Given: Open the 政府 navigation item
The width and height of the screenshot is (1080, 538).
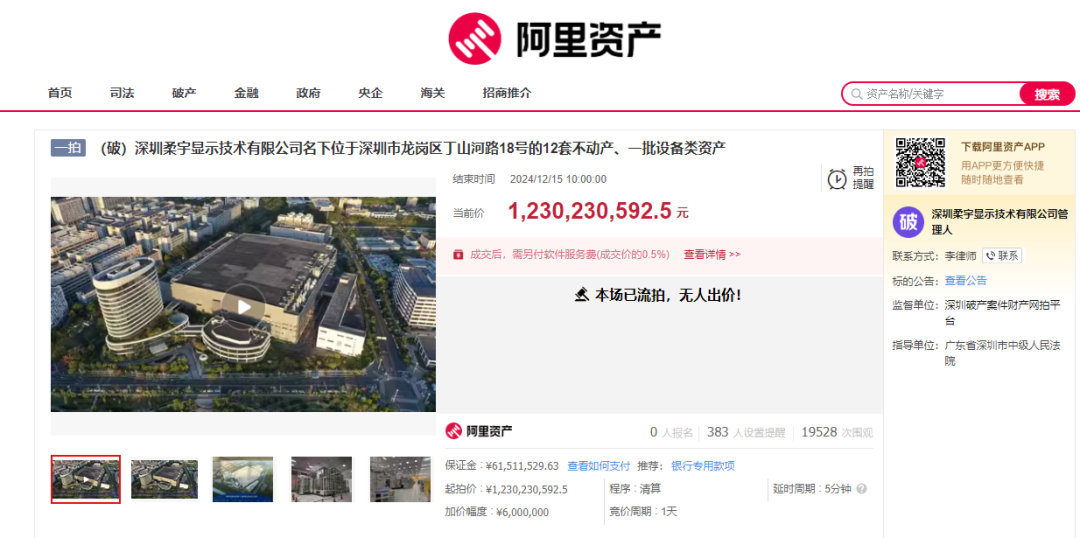Looking at the screenshot, I should pos(308,93).
